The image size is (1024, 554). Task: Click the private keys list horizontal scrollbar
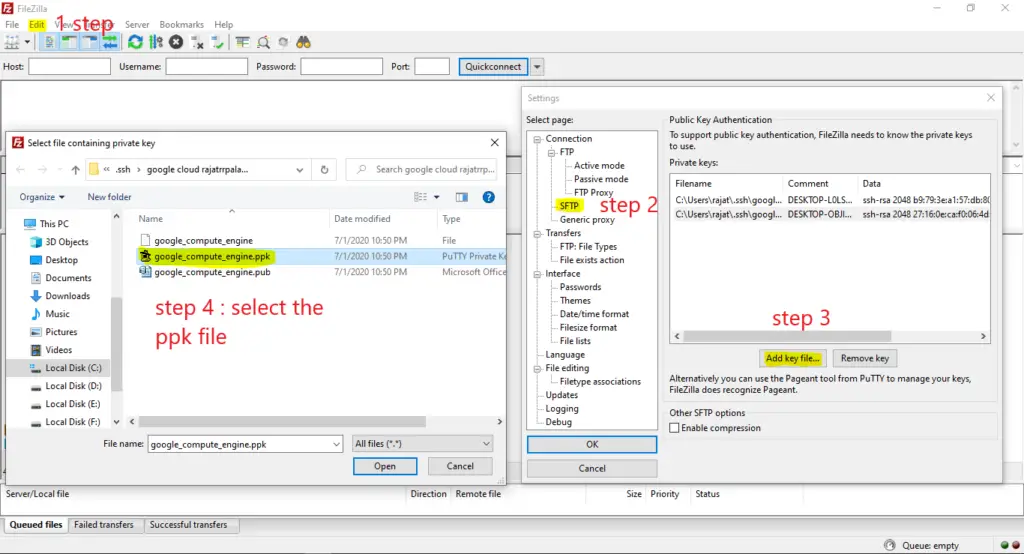point(787,336)
